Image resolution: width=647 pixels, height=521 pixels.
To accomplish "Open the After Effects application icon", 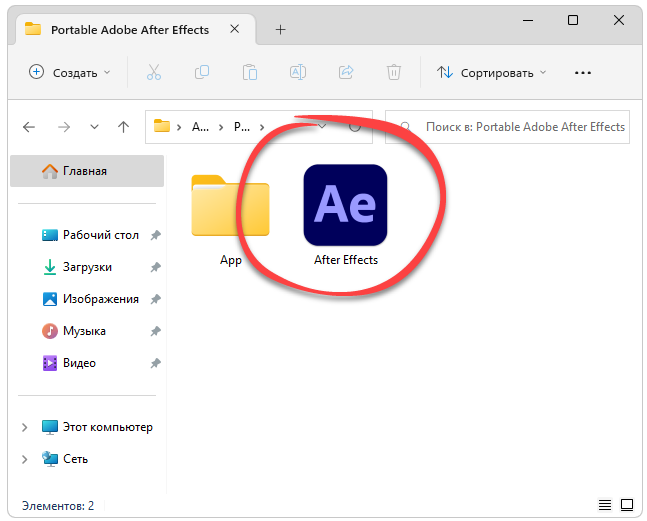I will pyautogui.click(x=345, y=205).
